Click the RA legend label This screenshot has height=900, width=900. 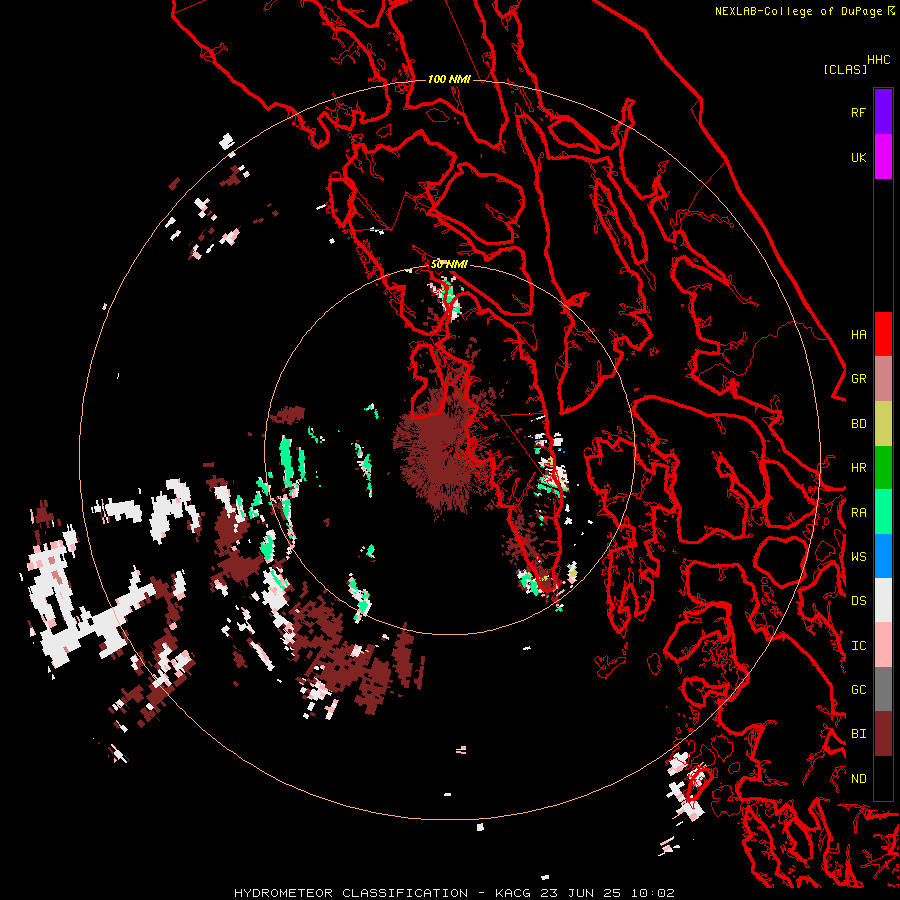[858, 513]
